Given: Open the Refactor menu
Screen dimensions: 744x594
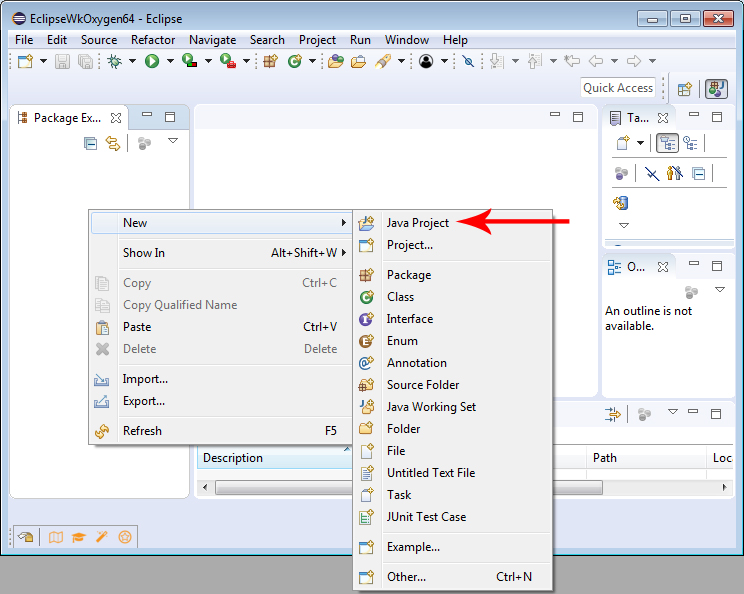Looking at the screenshot, I should 153,40.
